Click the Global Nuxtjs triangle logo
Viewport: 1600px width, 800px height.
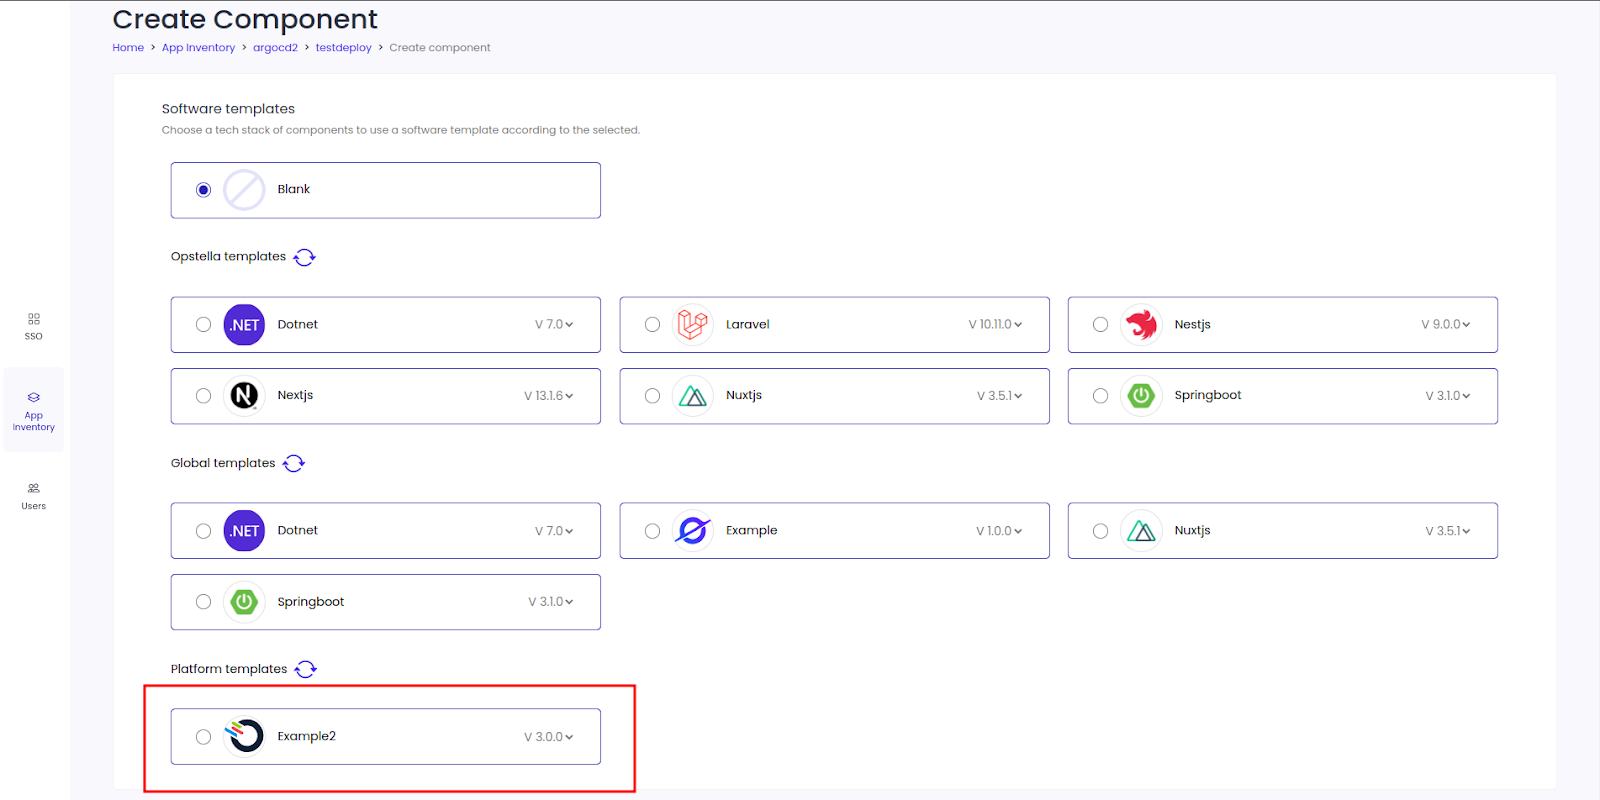click(x=1141, y=531)
